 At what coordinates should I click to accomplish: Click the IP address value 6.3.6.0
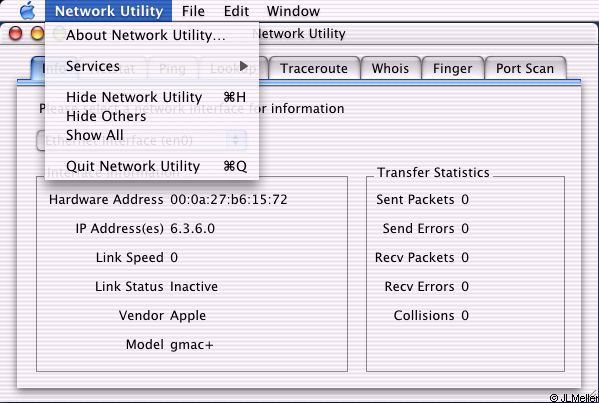[x=193, y=228]
